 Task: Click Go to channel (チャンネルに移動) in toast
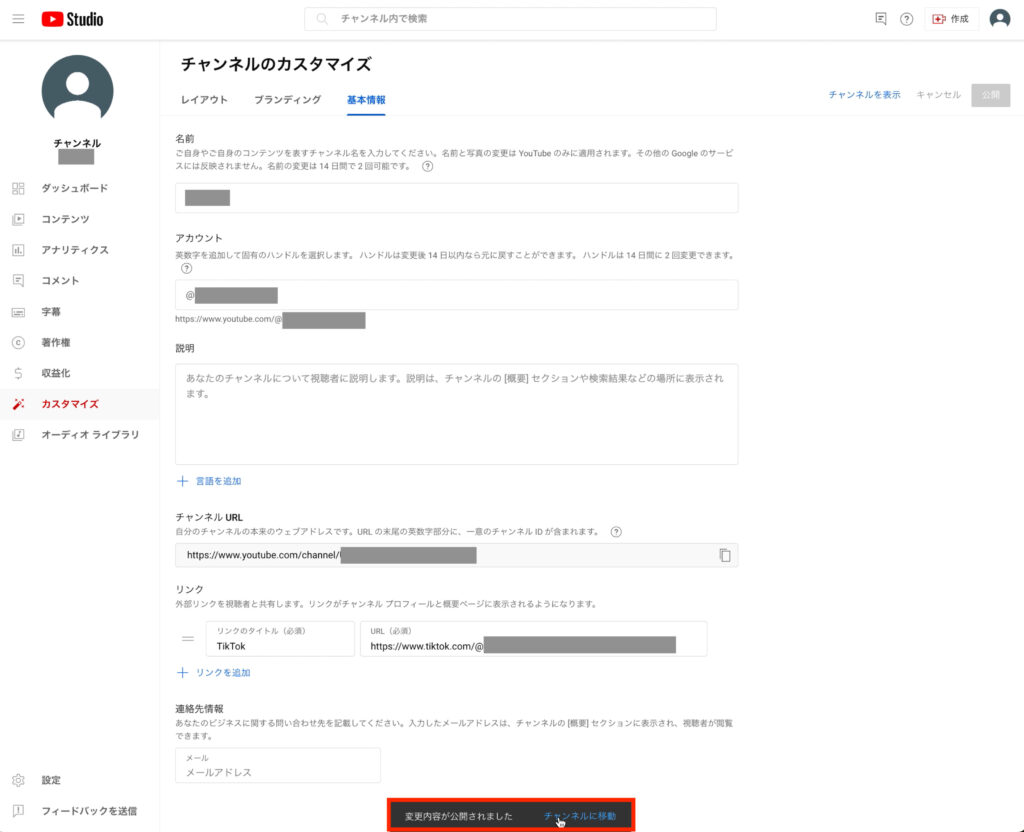(x=580, y=816)
